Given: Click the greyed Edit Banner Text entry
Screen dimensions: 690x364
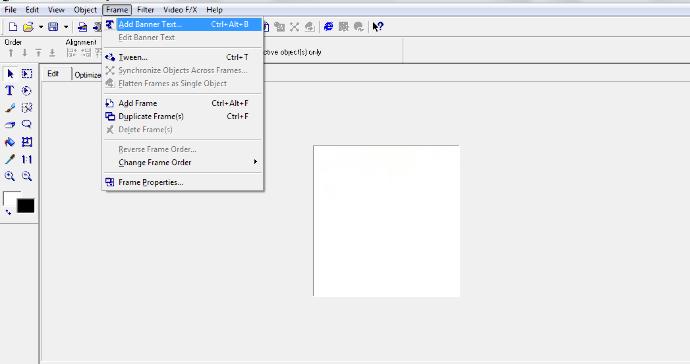Looking at the screenshot, I should click(183, 37).
